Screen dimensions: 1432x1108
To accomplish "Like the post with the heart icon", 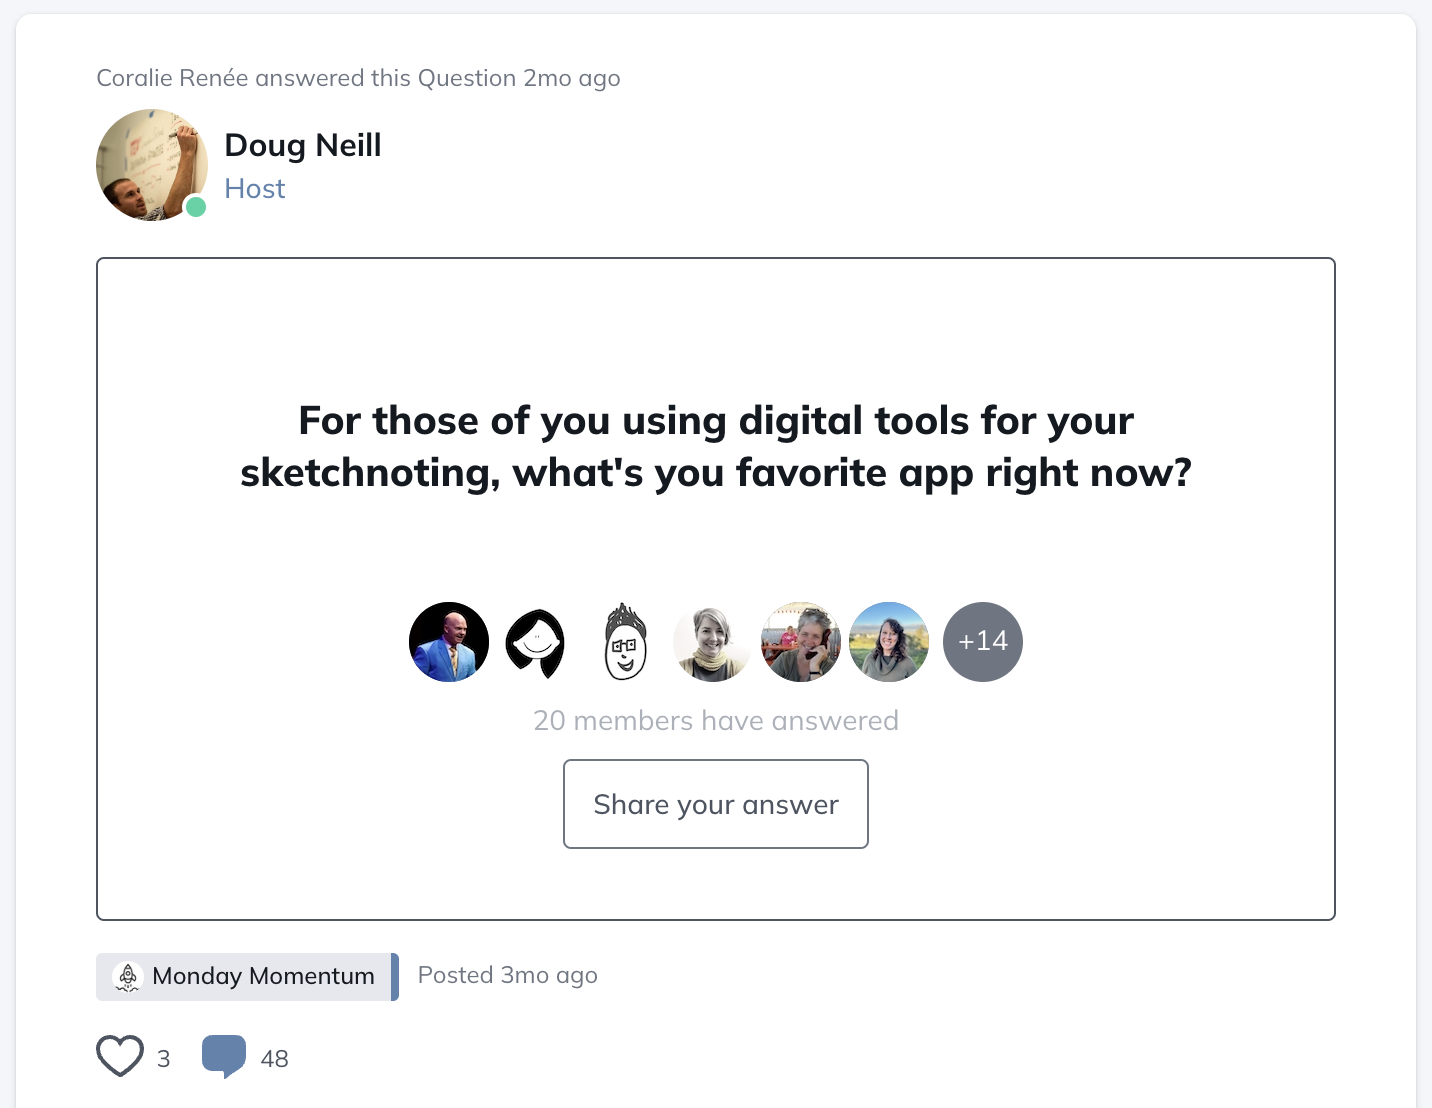I will coord(120,1056).
